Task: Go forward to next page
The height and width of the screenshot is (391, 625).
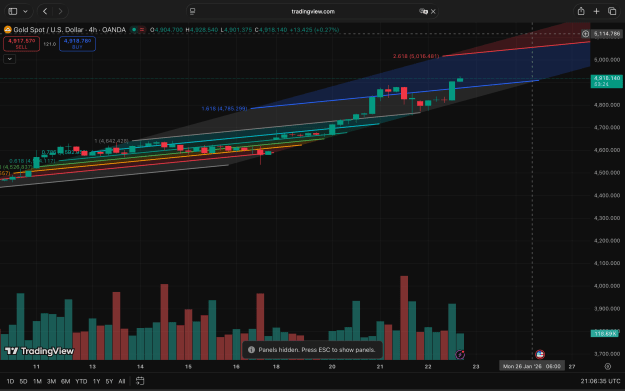Action: pos(60,11)
